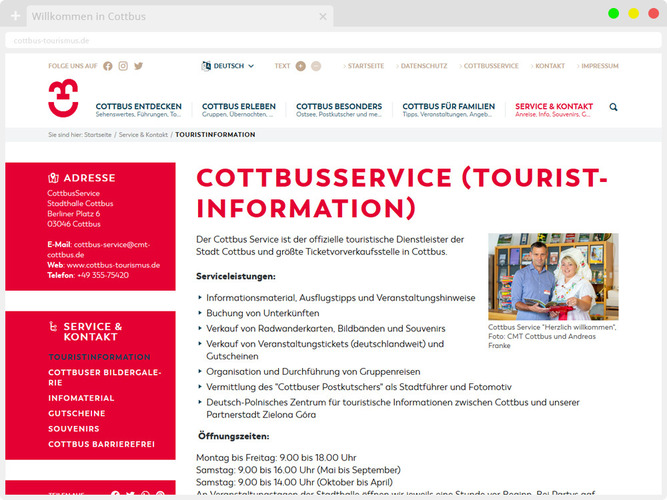
Task: Close the Willkommen in Cottbus tab
Action: (x=323, y=17)
